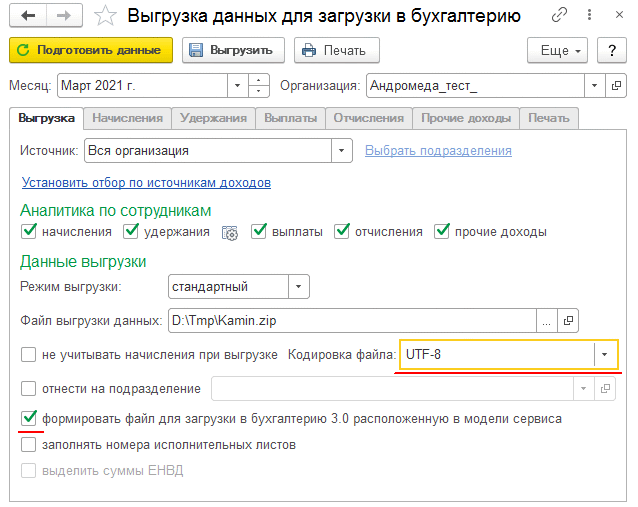Switch to the Начисления tab
Image resolution: width=638 pixels, height=507 pixels.
coord(127,118)
